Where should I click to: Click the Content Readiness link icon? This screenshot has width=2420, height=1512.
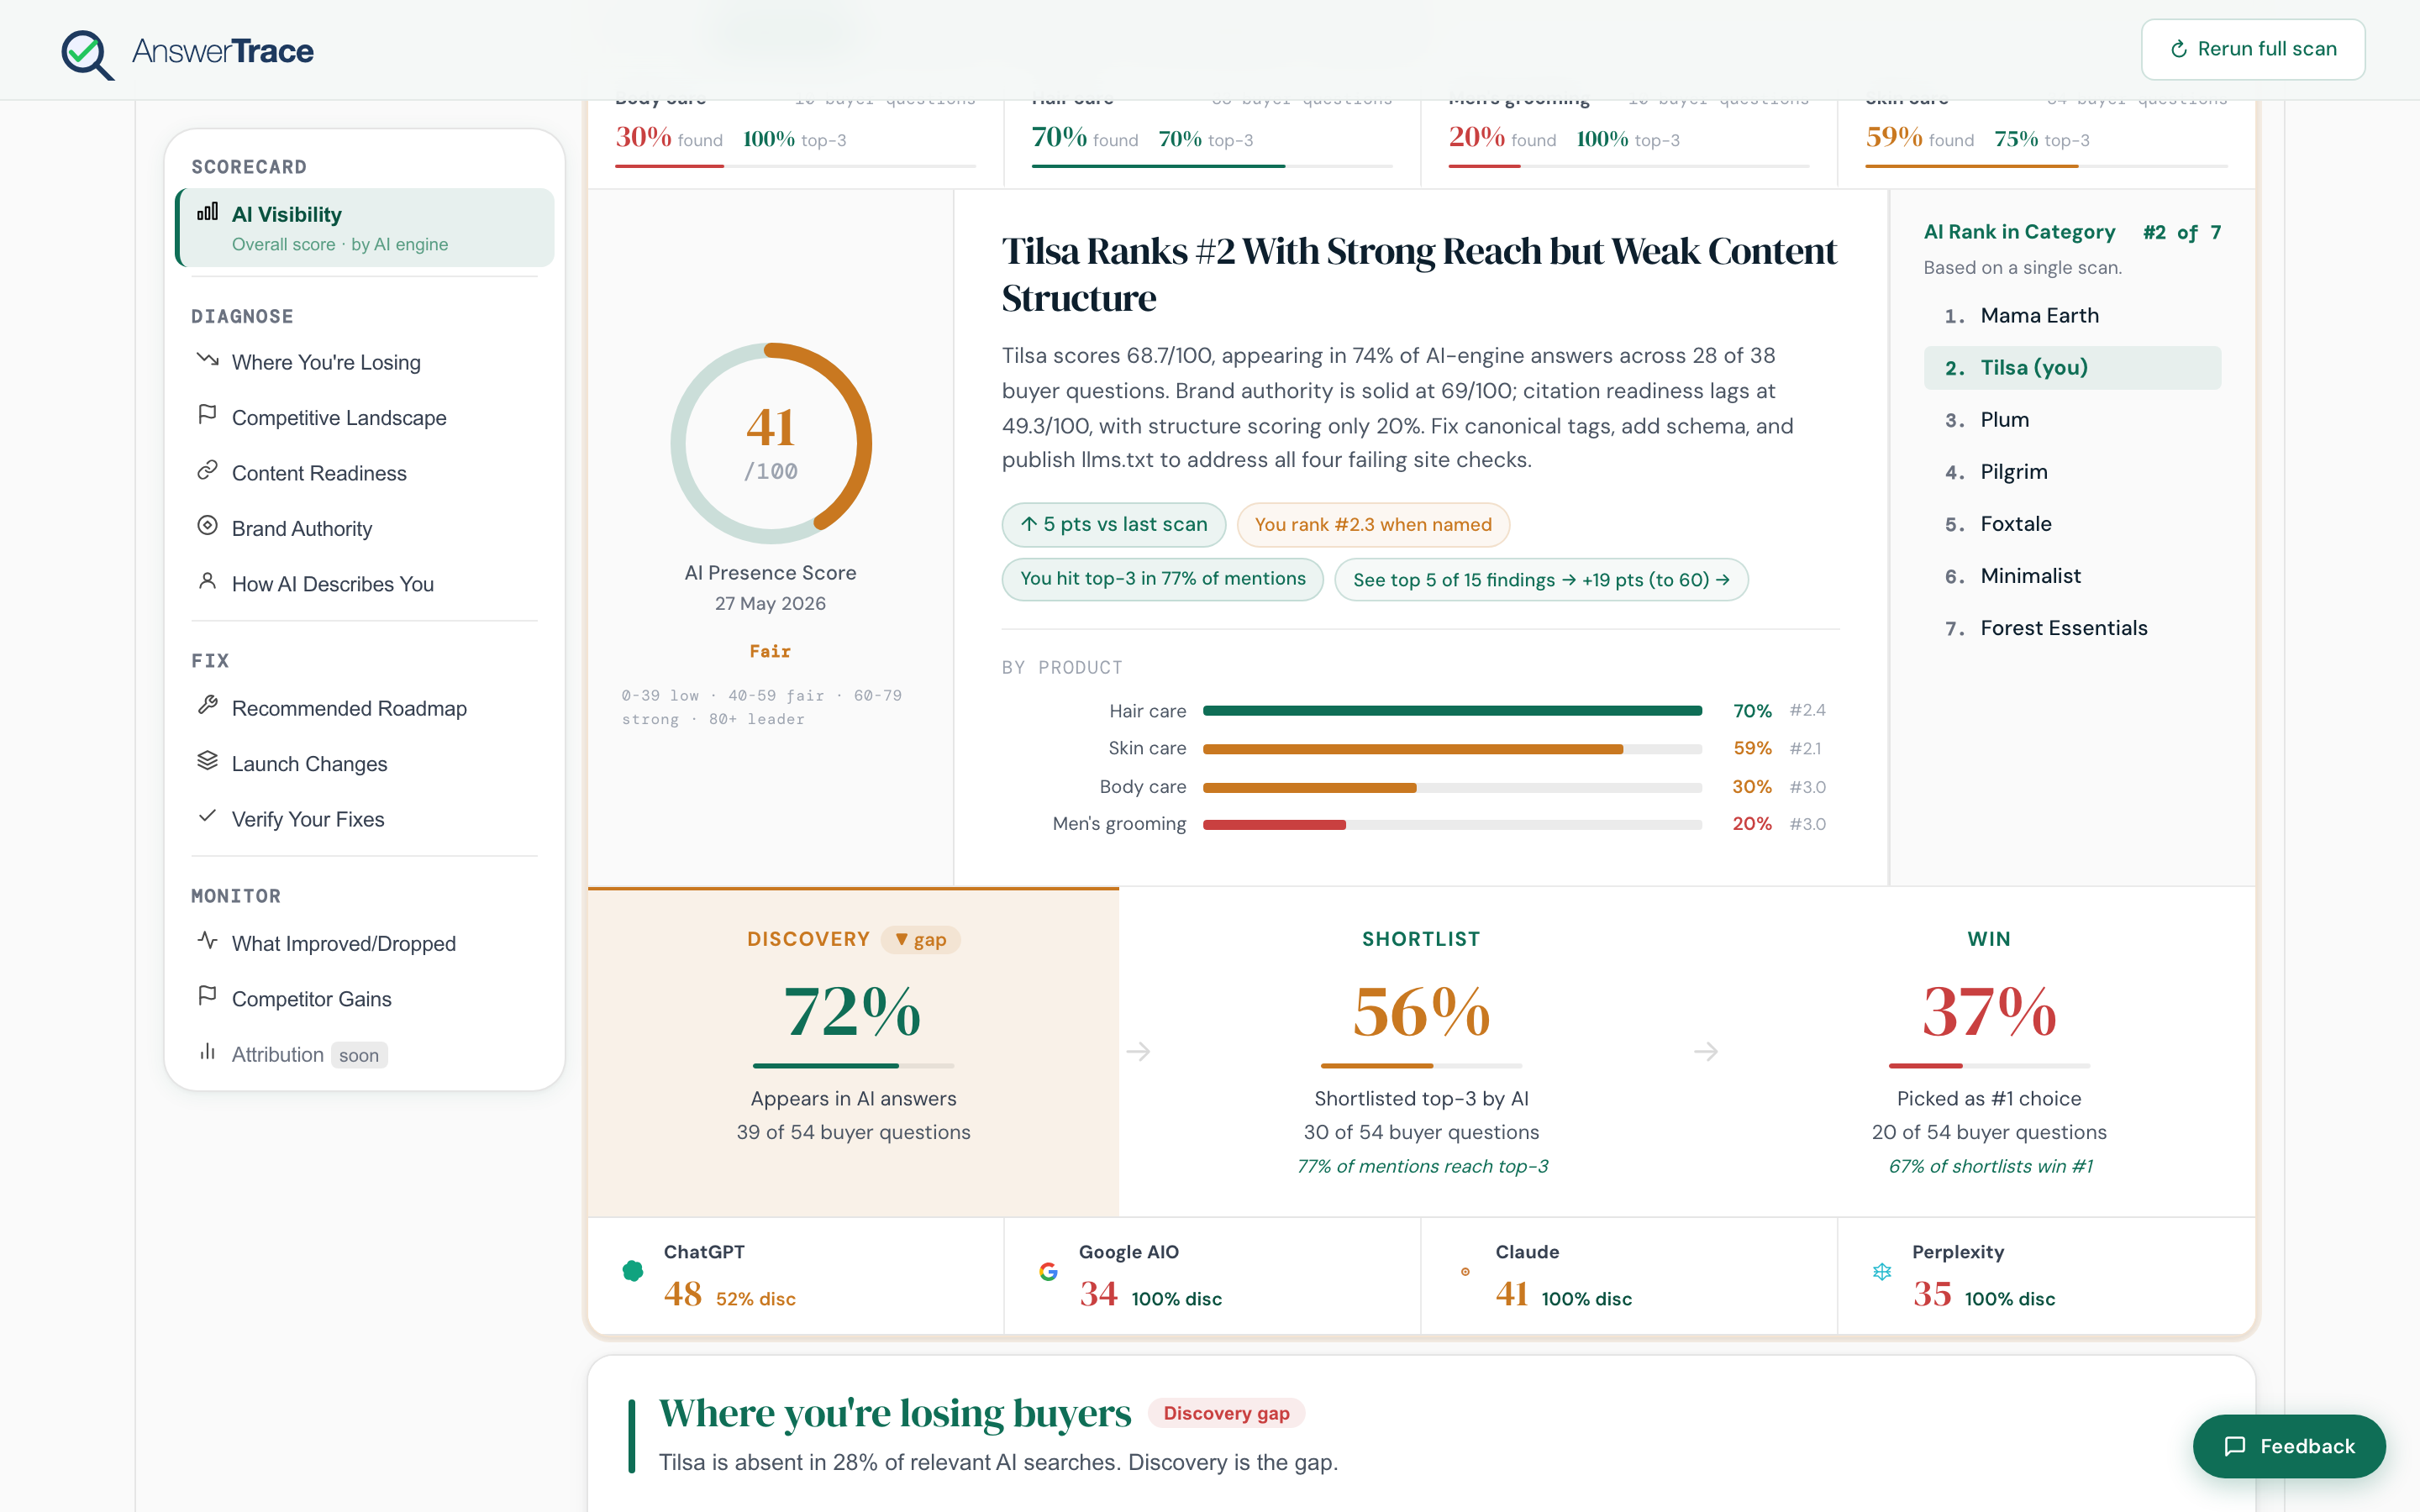click(207, 470)
